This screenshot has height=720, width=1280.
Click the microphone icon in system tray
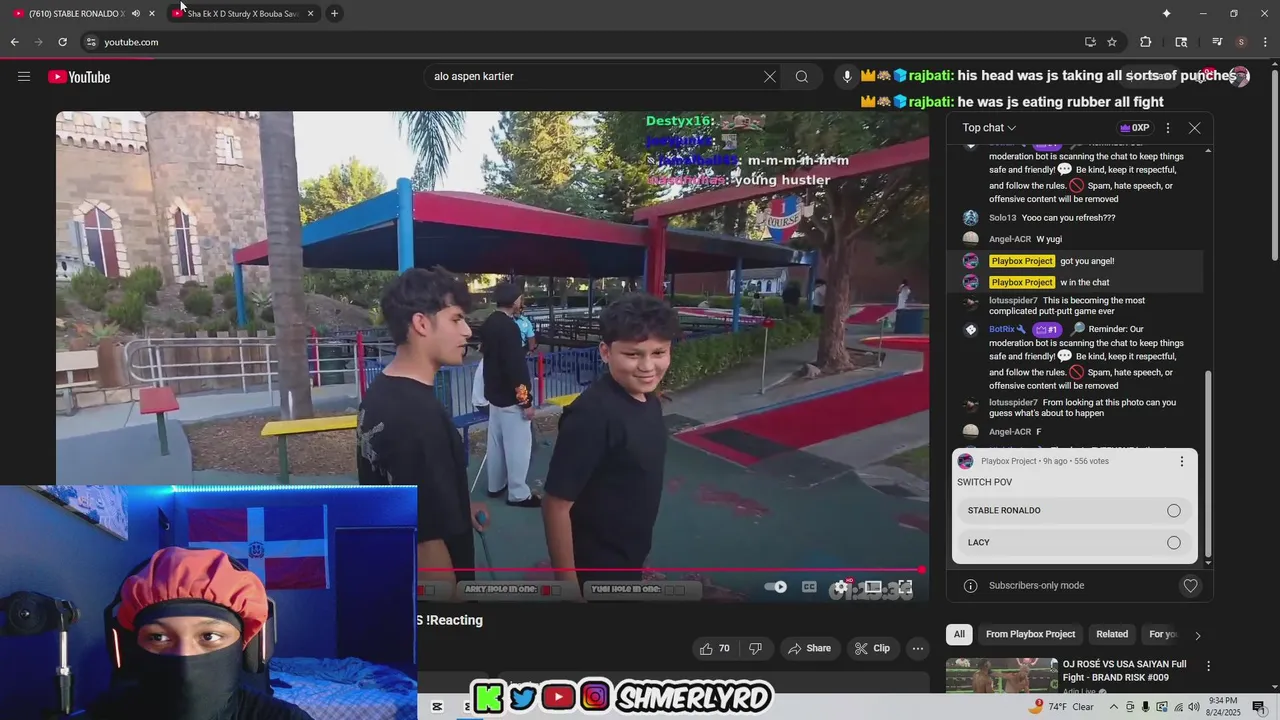click(1145, 707)
